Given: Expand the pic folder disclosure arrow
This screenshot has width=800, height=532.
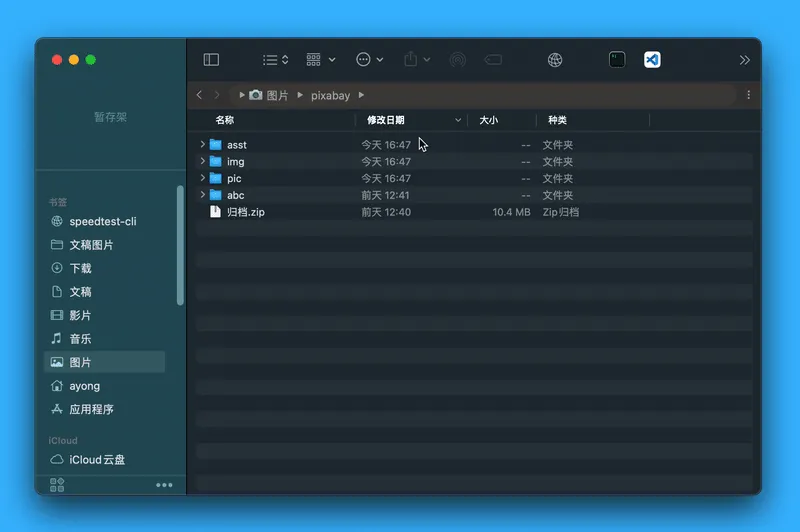Looking at the screenshot, I should tap(203, 178).
